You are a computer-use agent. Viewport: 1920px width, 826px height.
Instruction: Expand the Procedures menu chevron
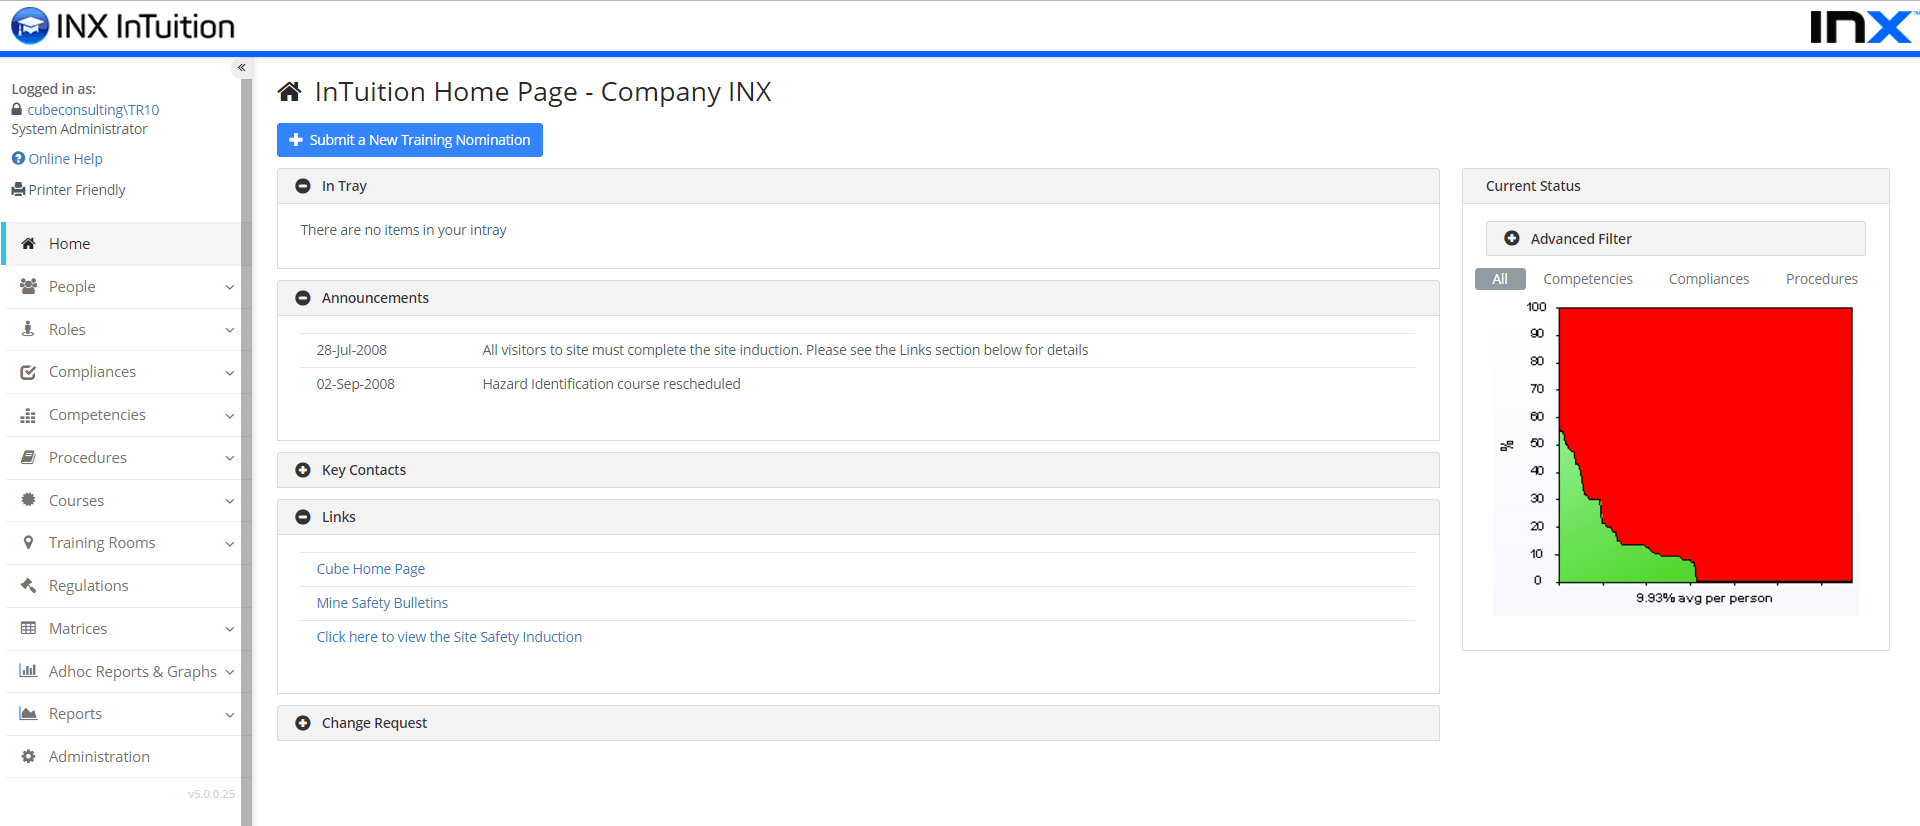click(x=230, y=458)
